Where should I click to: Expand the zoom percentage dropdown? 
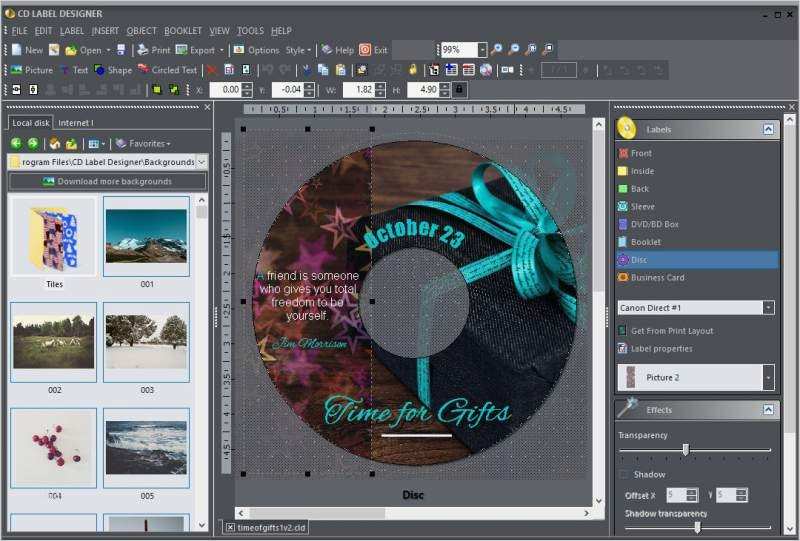482,50
